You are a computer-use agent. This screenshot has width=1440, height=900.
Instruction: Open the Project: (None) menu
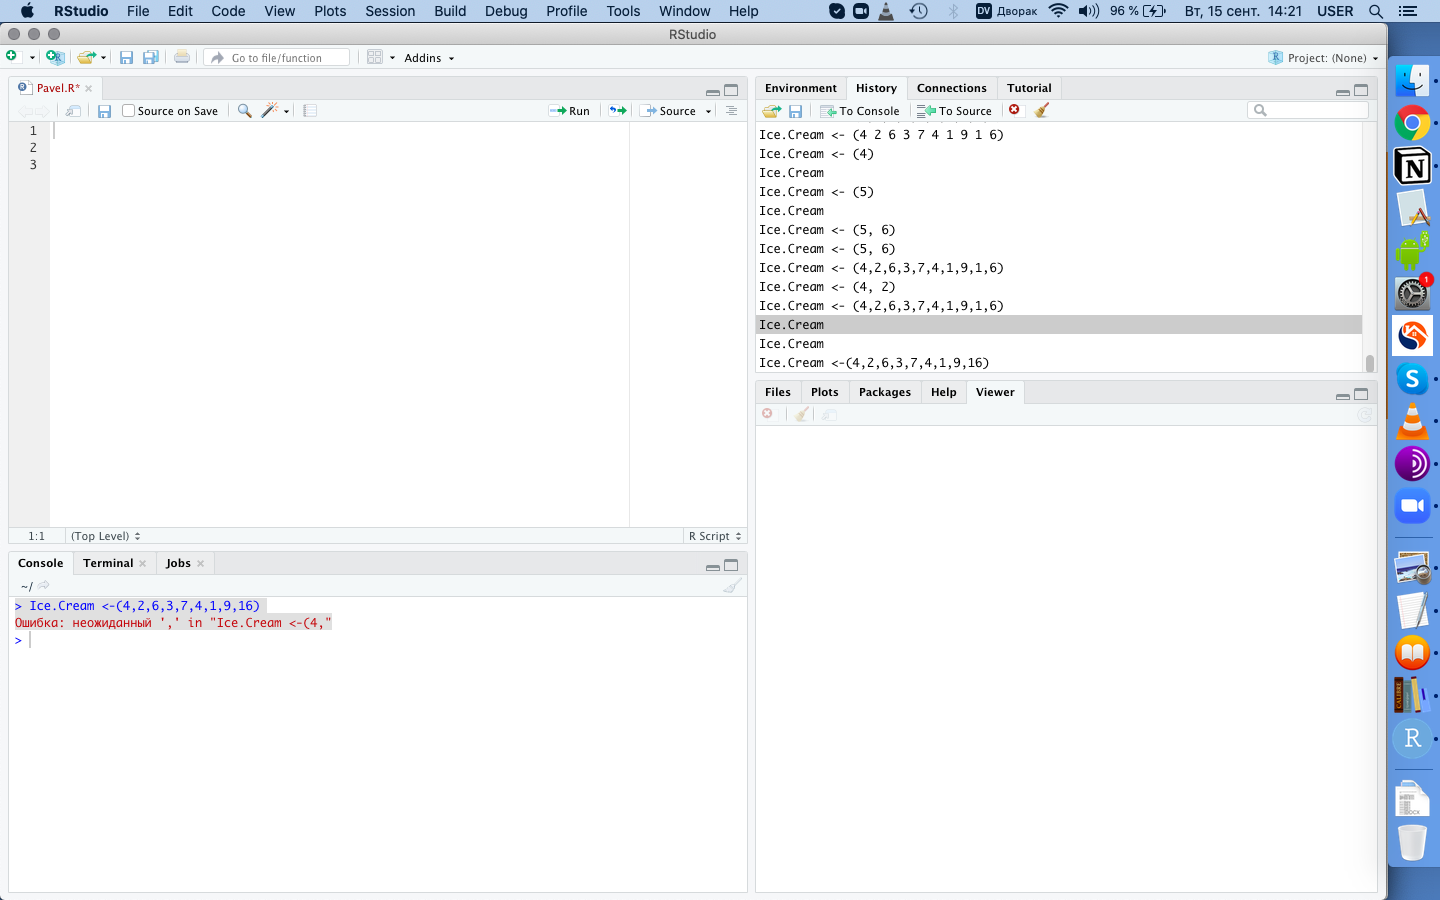coord(1323,58)
